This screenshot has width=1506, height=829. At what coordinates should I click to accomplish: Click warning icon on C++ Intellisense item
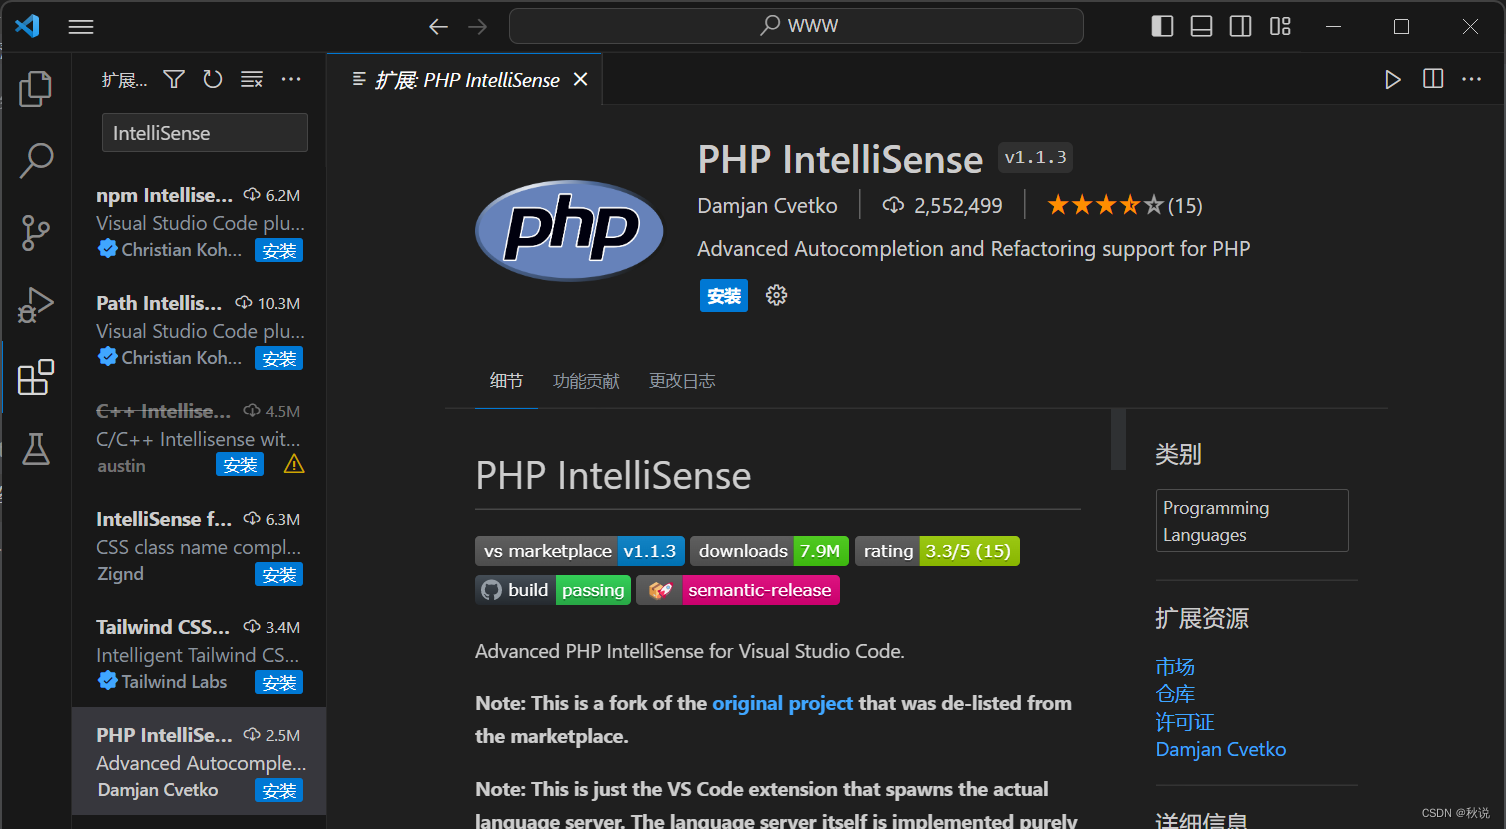tap(294, 464)
